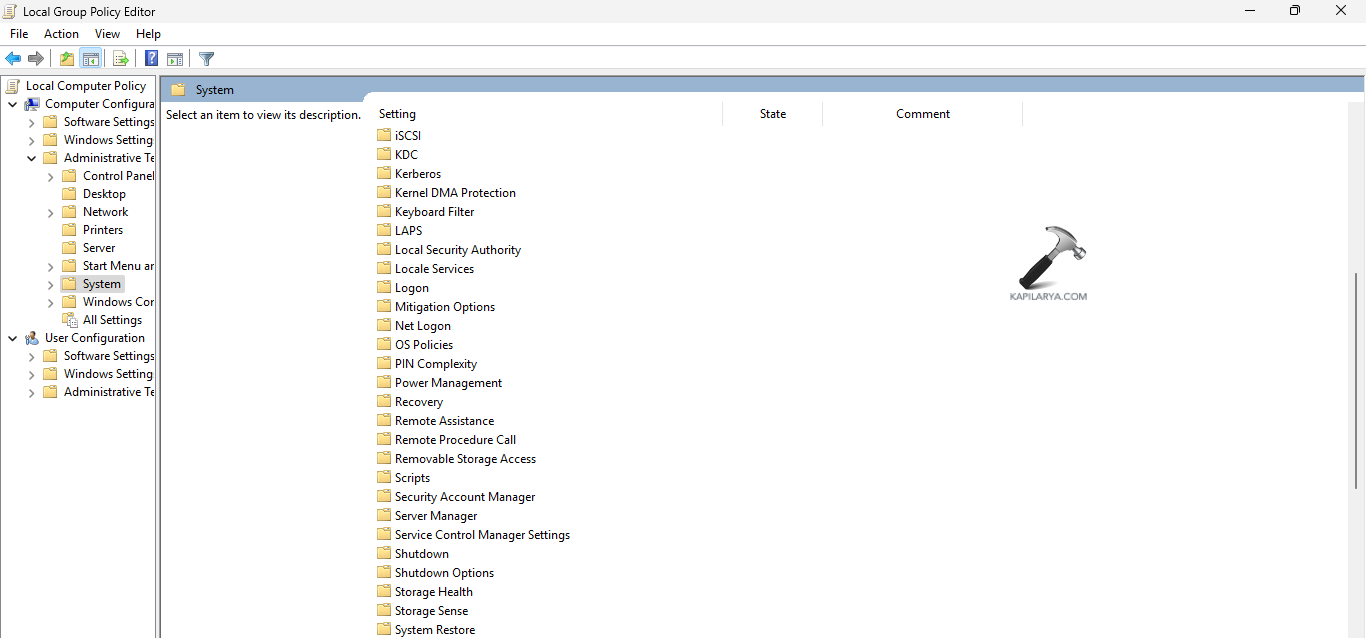Image resolution: width=1366 pixels, height=638 pixels.
Task: Click the gray Forward arrow in the toolbar
Action: click(36, 59)
